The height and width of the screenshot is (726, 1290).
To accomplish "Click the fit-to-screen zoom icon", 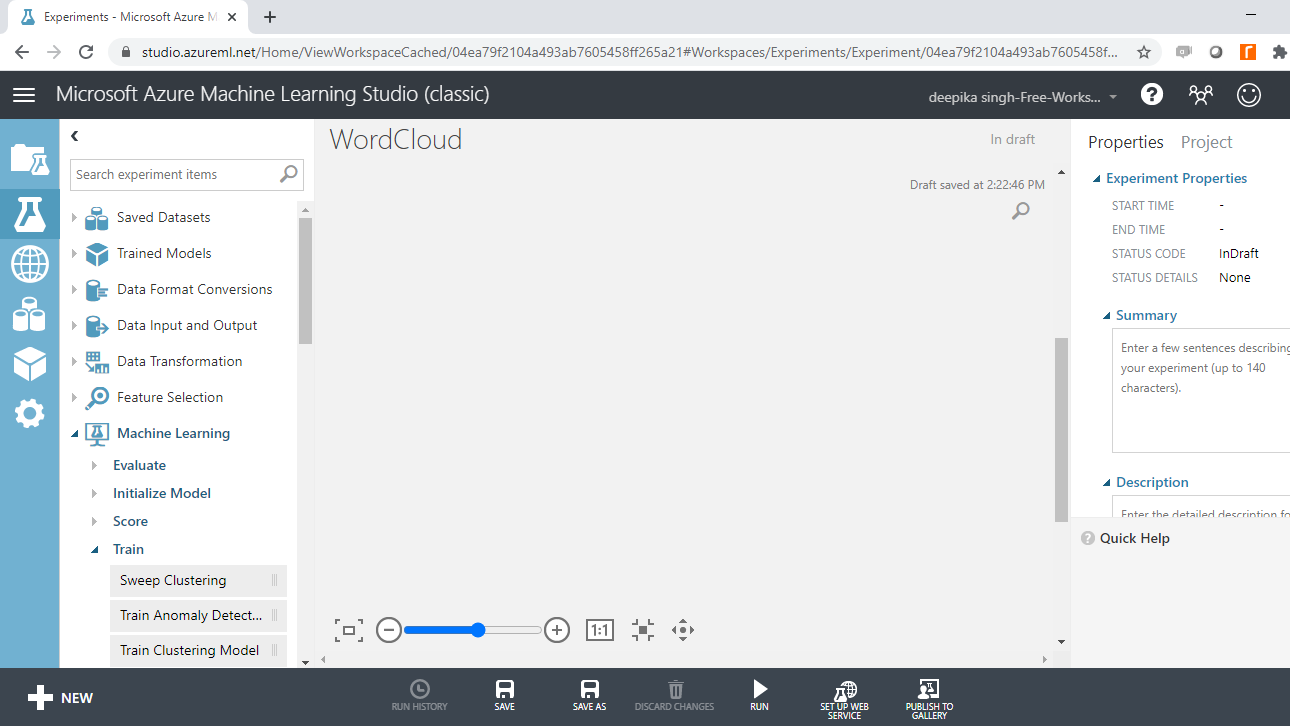I will pyautogui.click(x=349, y=630).
